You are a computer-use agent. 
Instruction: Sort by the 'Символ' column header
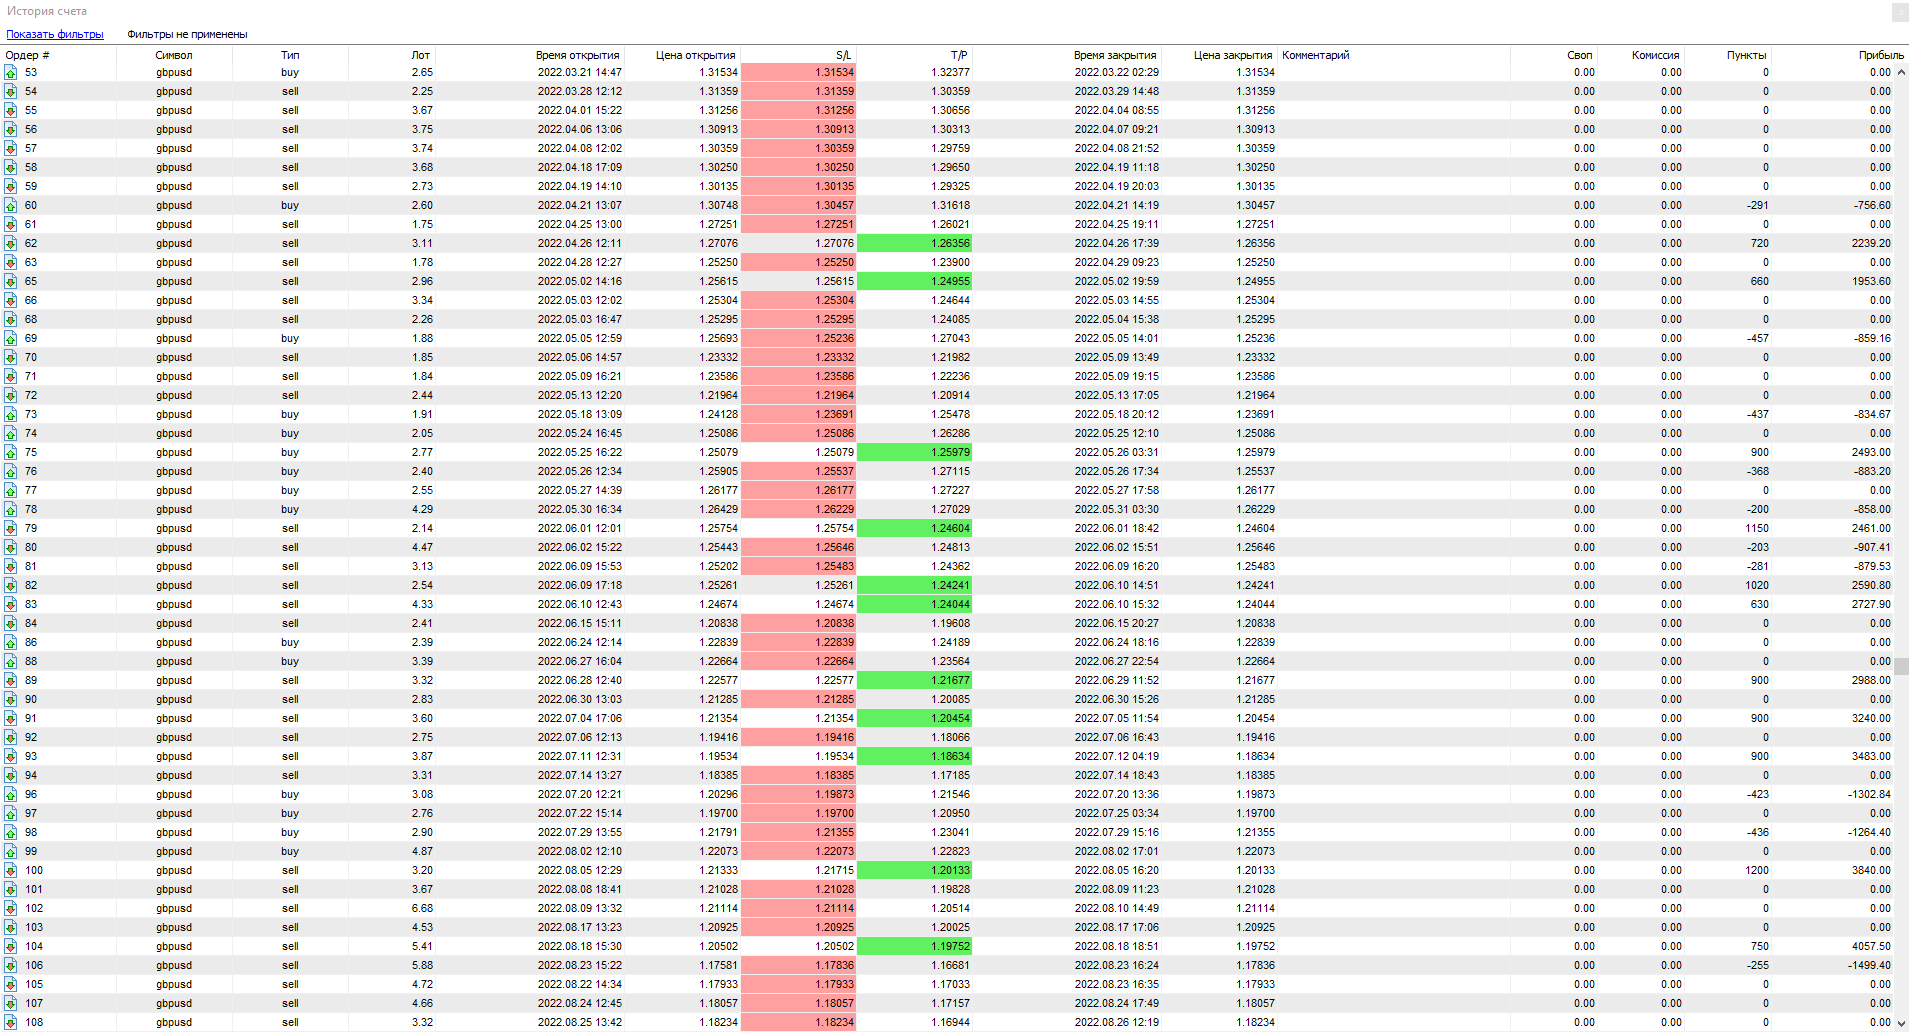pos(174,55)
